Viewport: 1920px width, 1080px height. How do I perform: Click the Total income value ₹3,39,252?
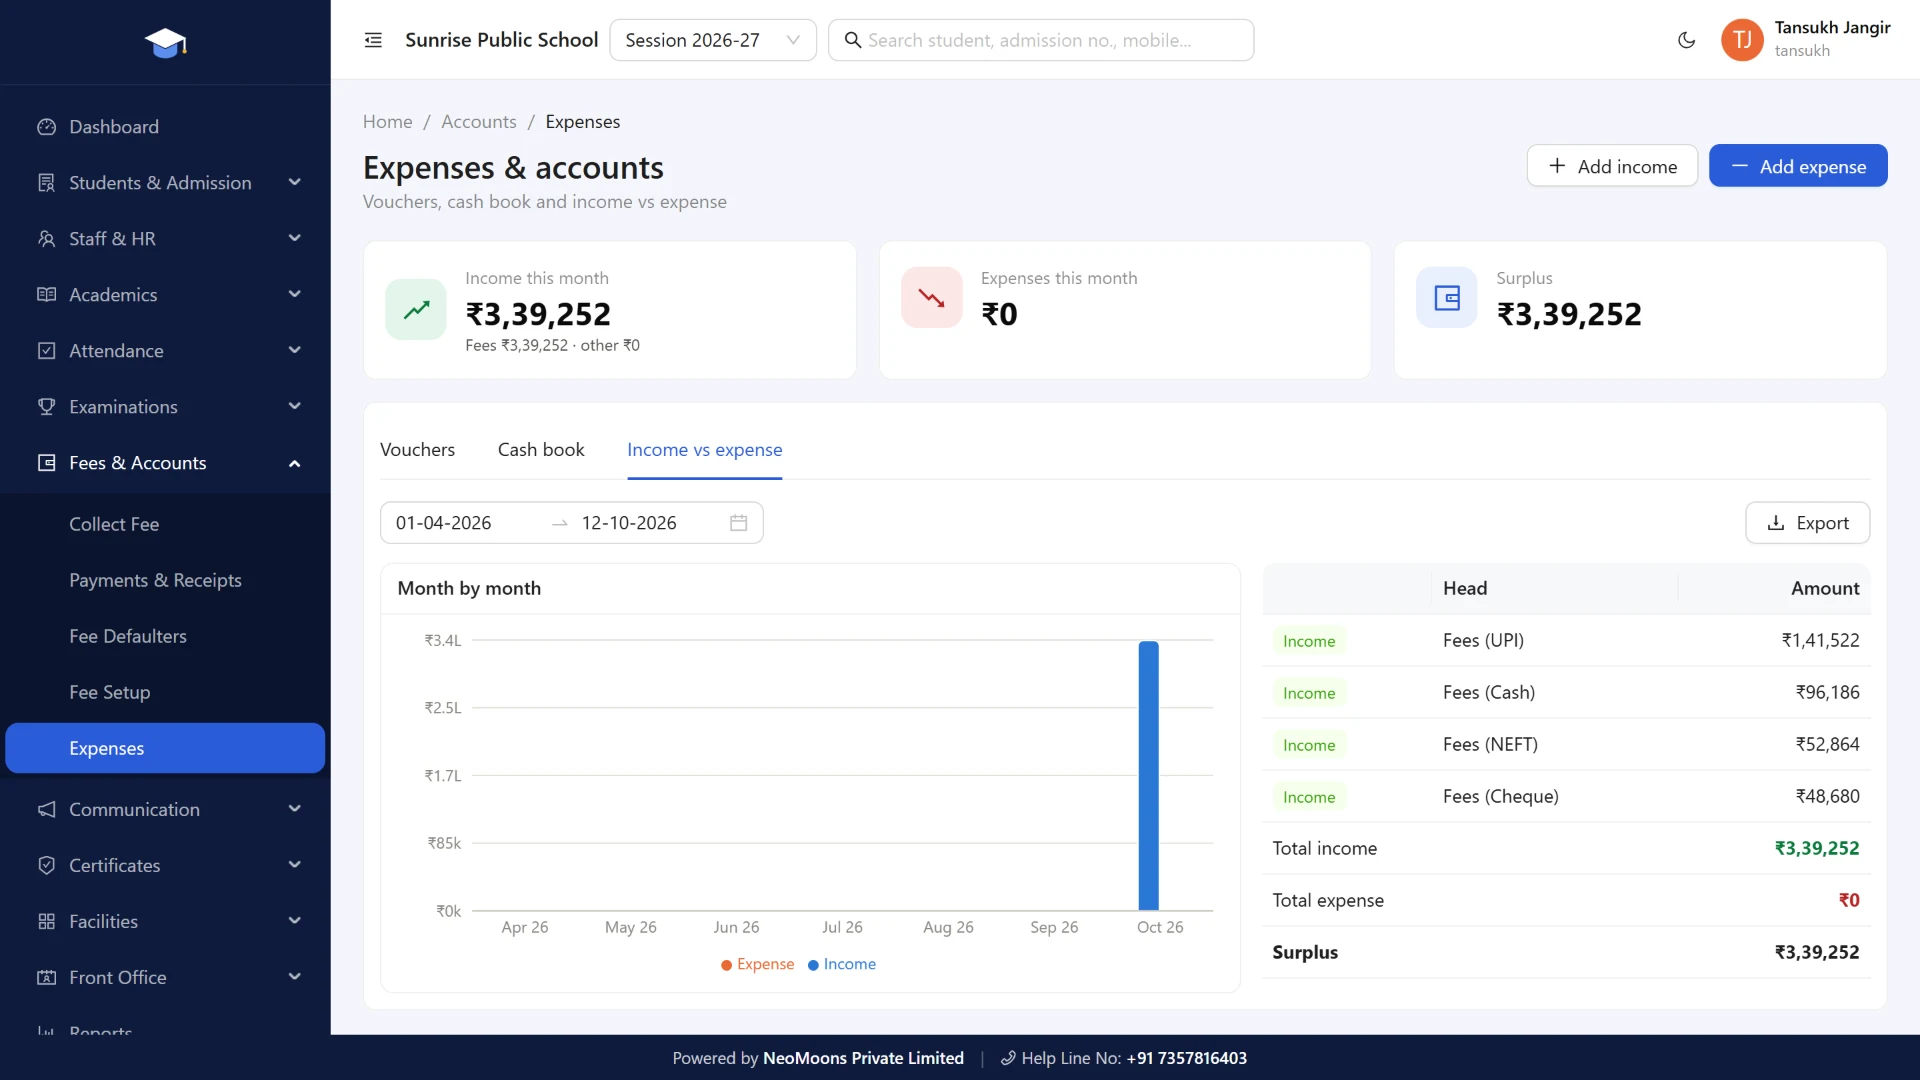(1816, 848)
